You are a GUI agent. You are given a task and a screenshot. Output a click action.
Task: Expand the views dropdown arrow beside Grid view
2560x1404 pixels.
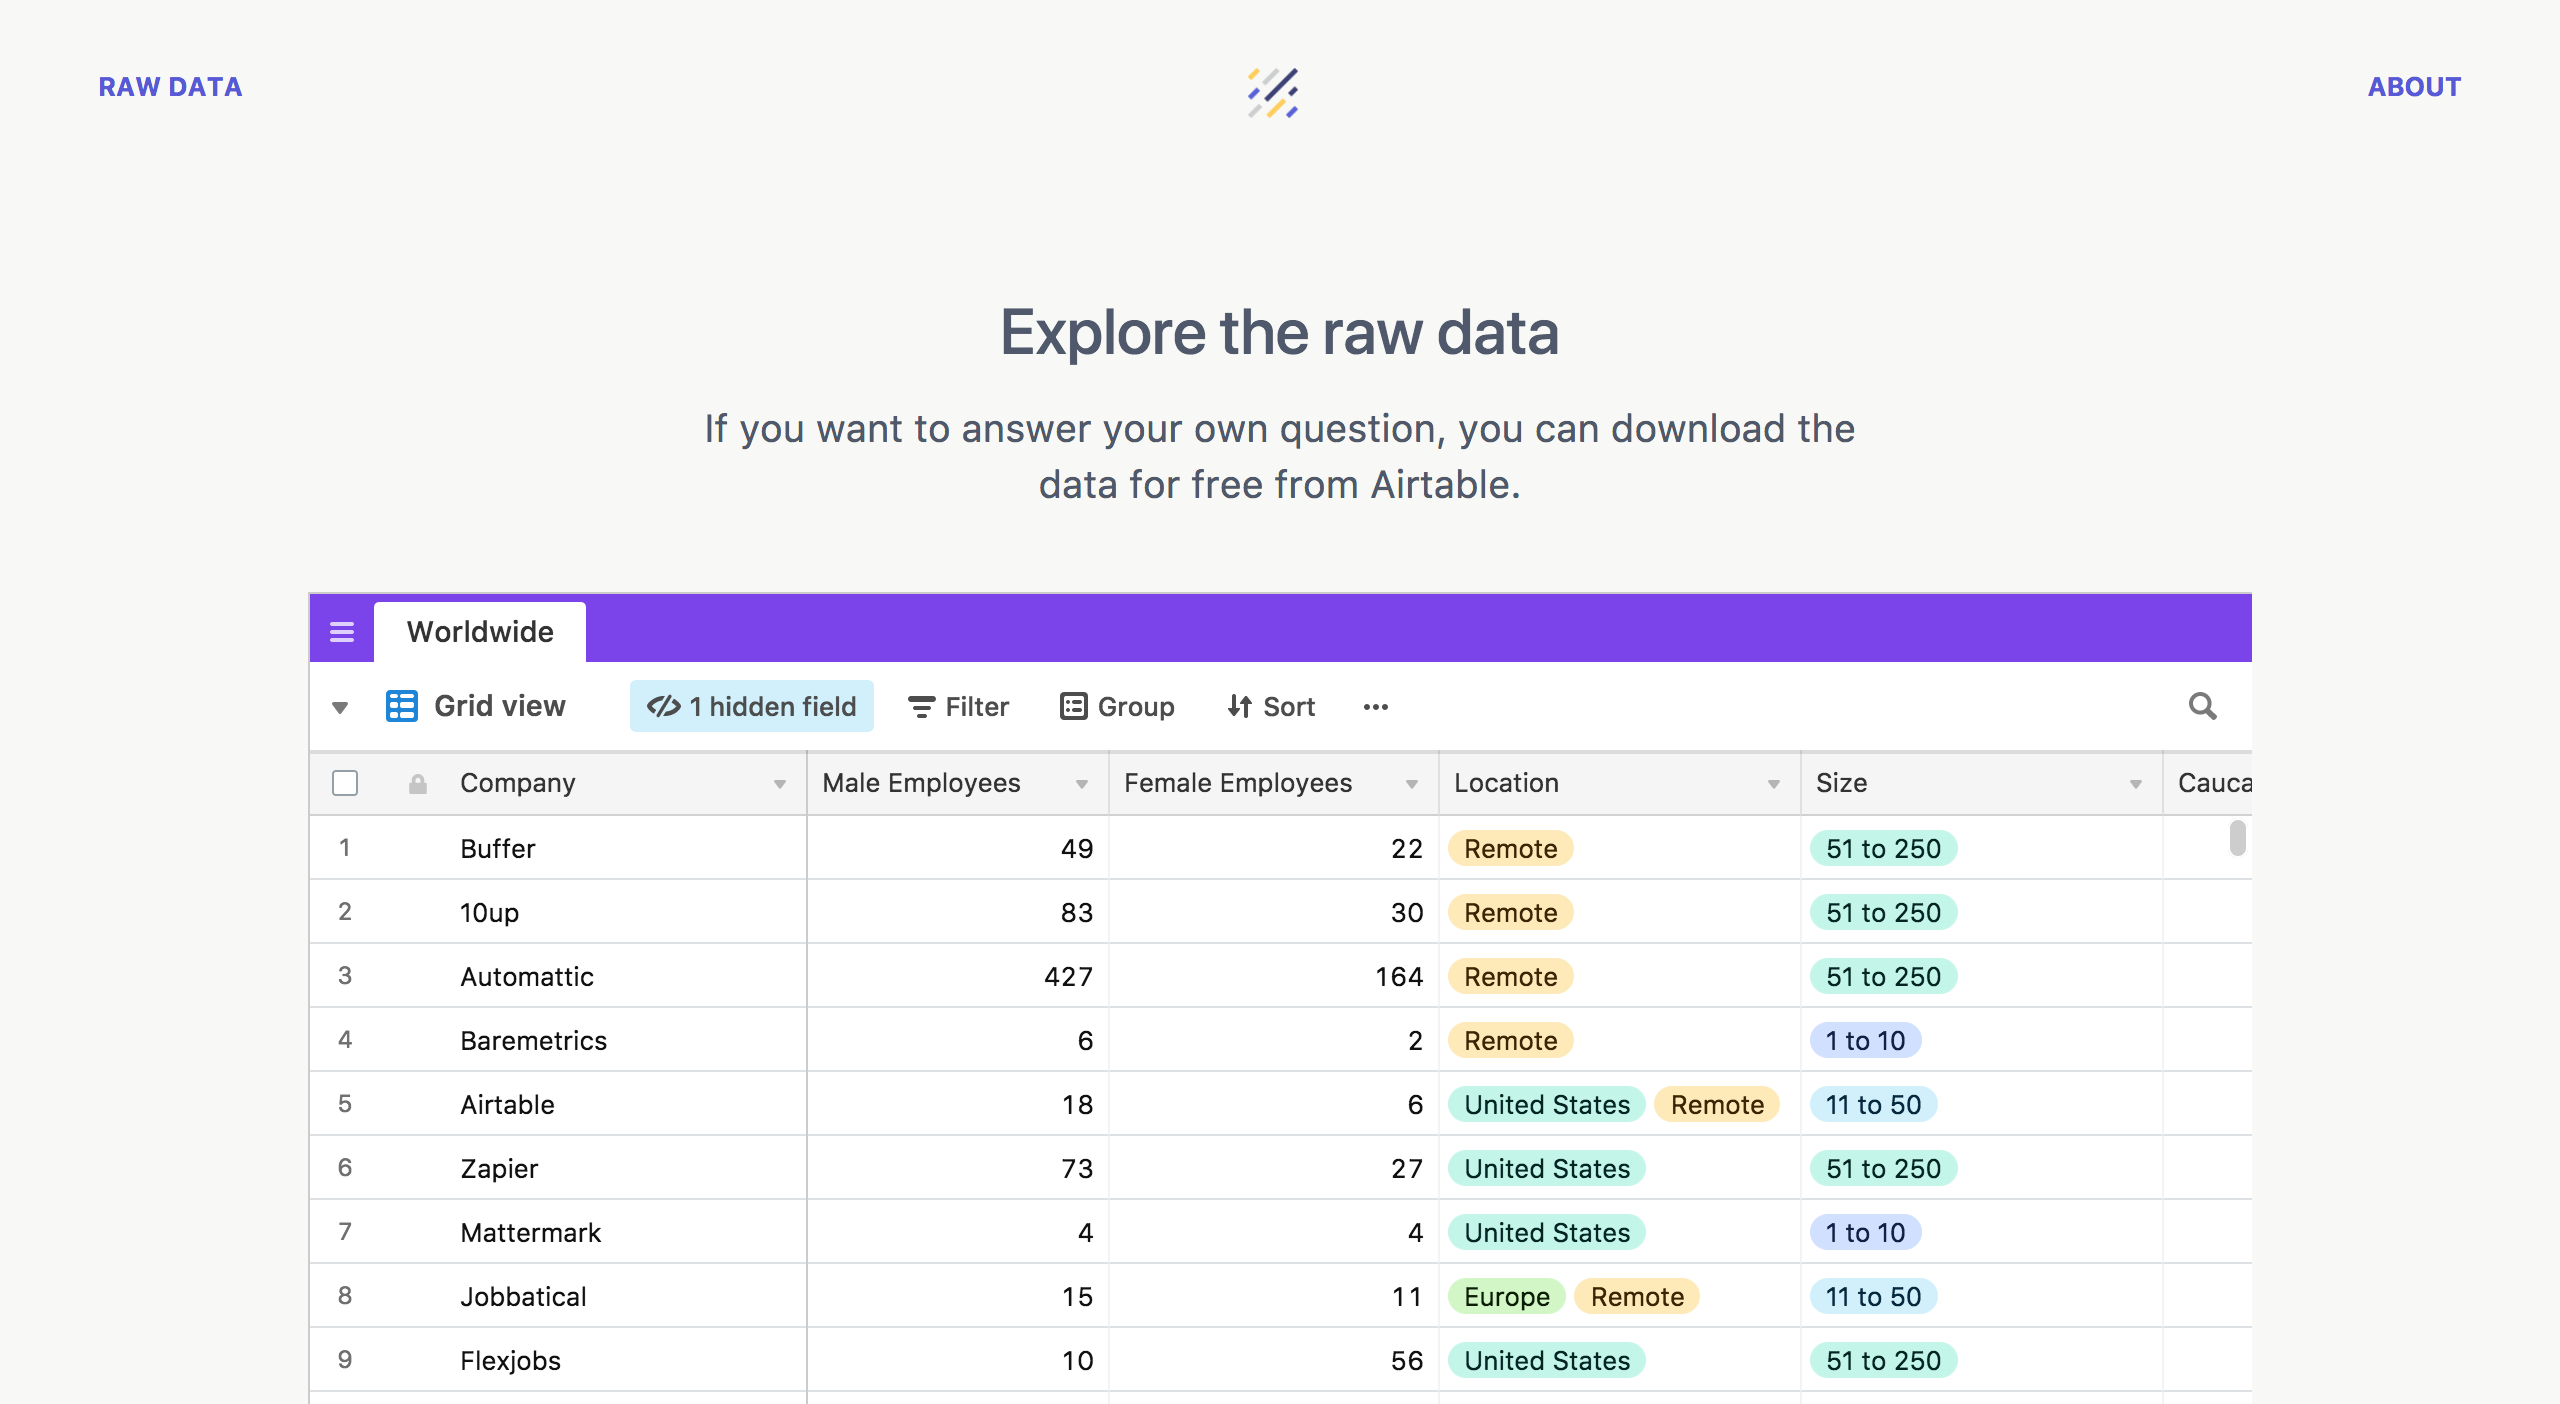pyautogui.click(x=340, y=707)
